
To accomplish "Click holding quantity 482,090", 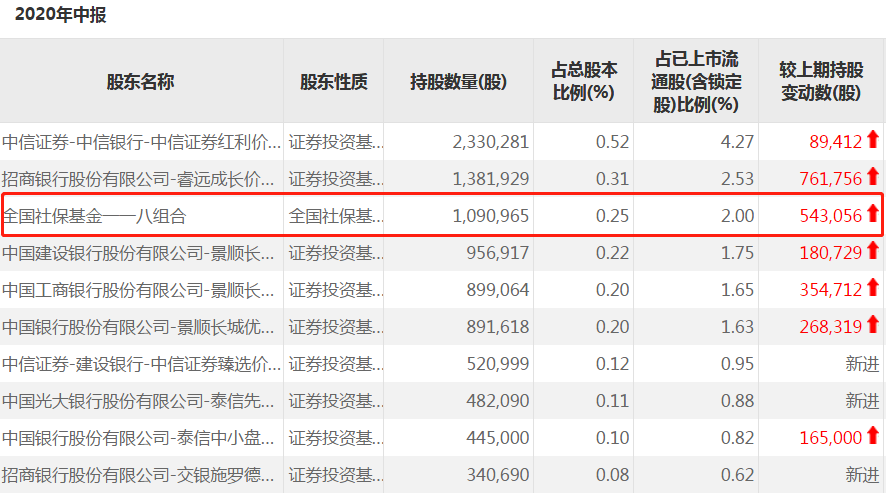I will pos(497,401).
